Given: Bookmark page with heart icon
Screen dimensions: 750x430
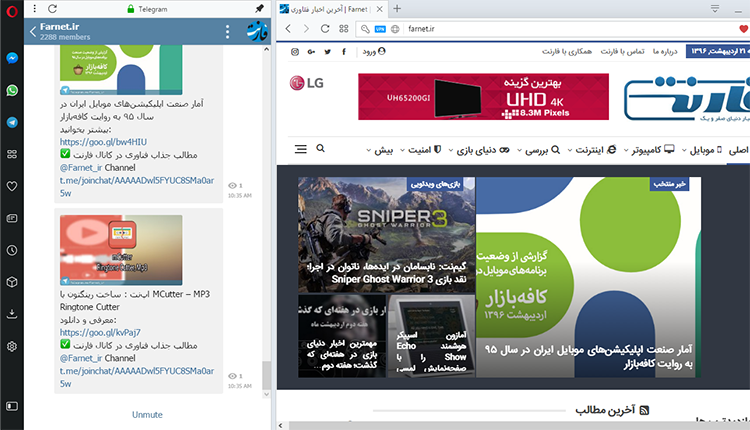Looking at the screenshot, I should click(x=744, y=29).
